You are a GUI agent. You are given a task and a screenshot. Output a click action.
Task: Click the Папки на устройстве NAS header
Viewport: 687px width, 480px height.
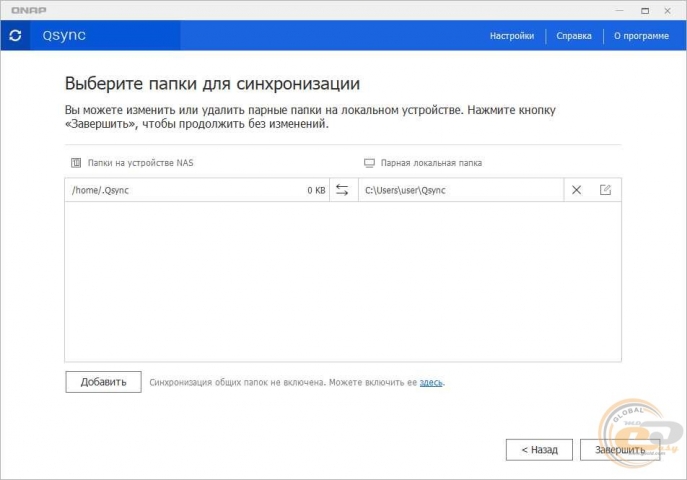140,163
